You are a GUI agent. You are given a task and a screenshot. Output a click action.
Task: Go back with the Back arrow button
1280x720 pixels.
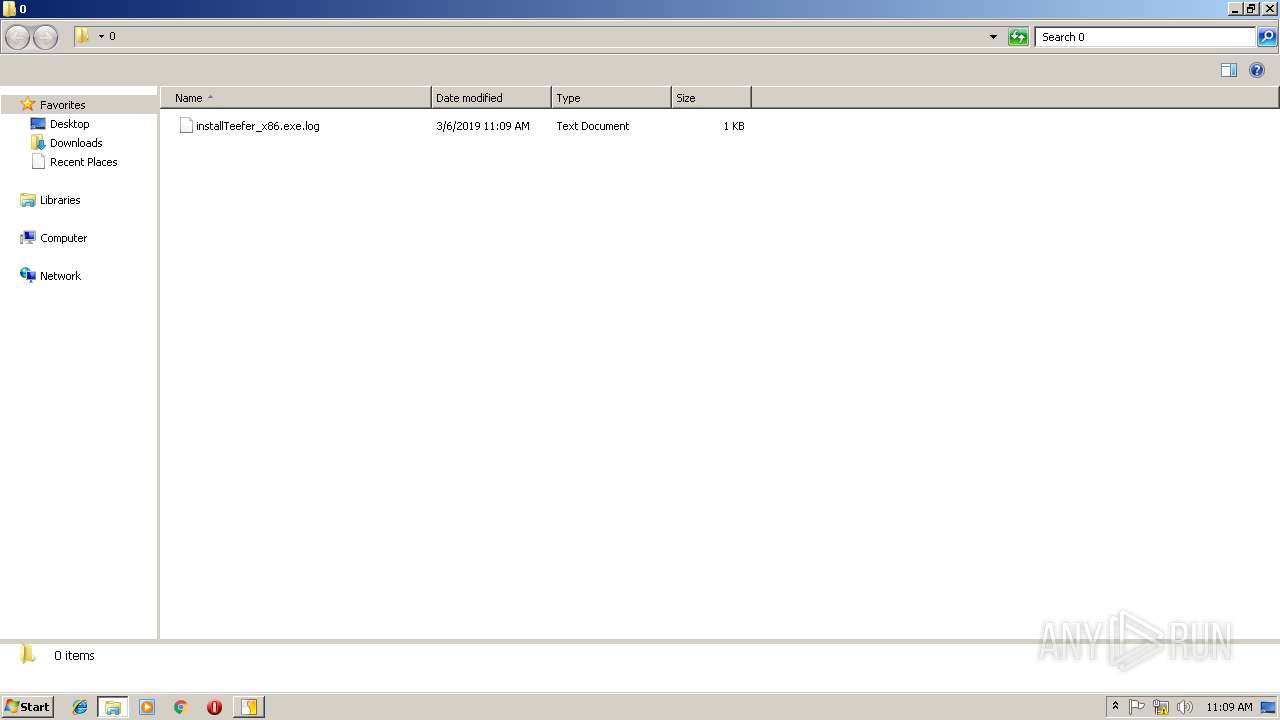(17, 37)
